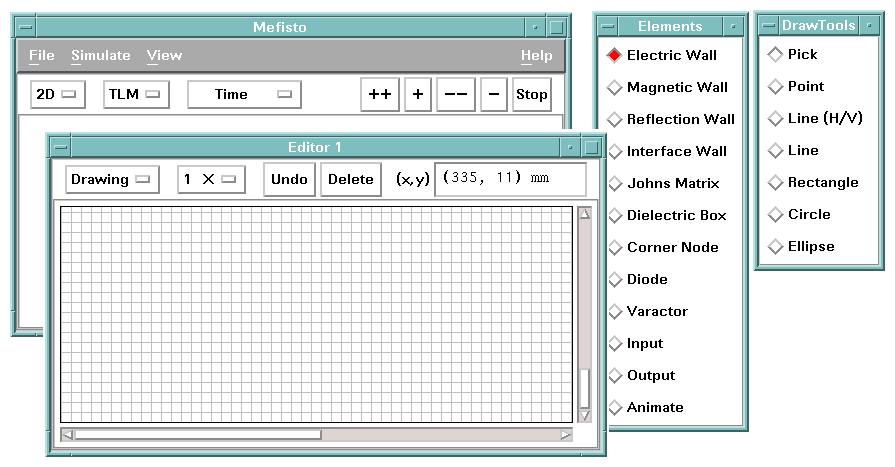Maximize the Mefisto window
This screenshot has width=895, height=467.
coord(557,27)
